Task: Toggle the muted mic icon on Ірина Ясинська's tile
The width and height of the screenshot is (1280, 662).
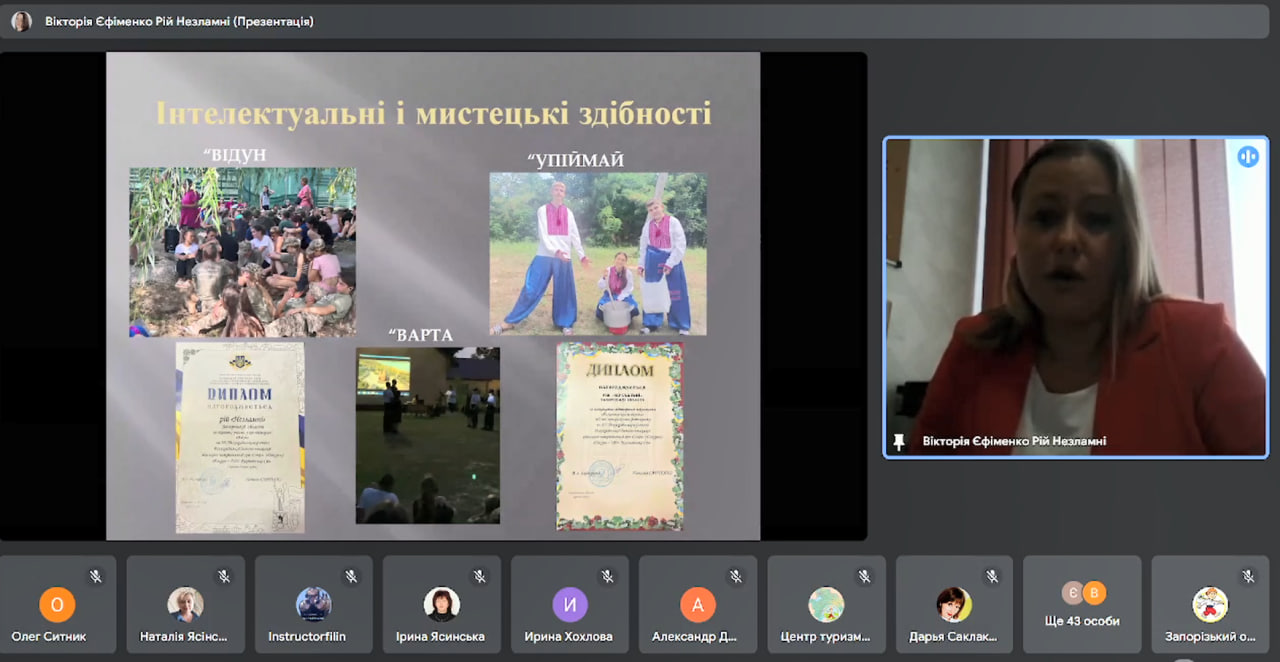Action: (x=479, y=577)
